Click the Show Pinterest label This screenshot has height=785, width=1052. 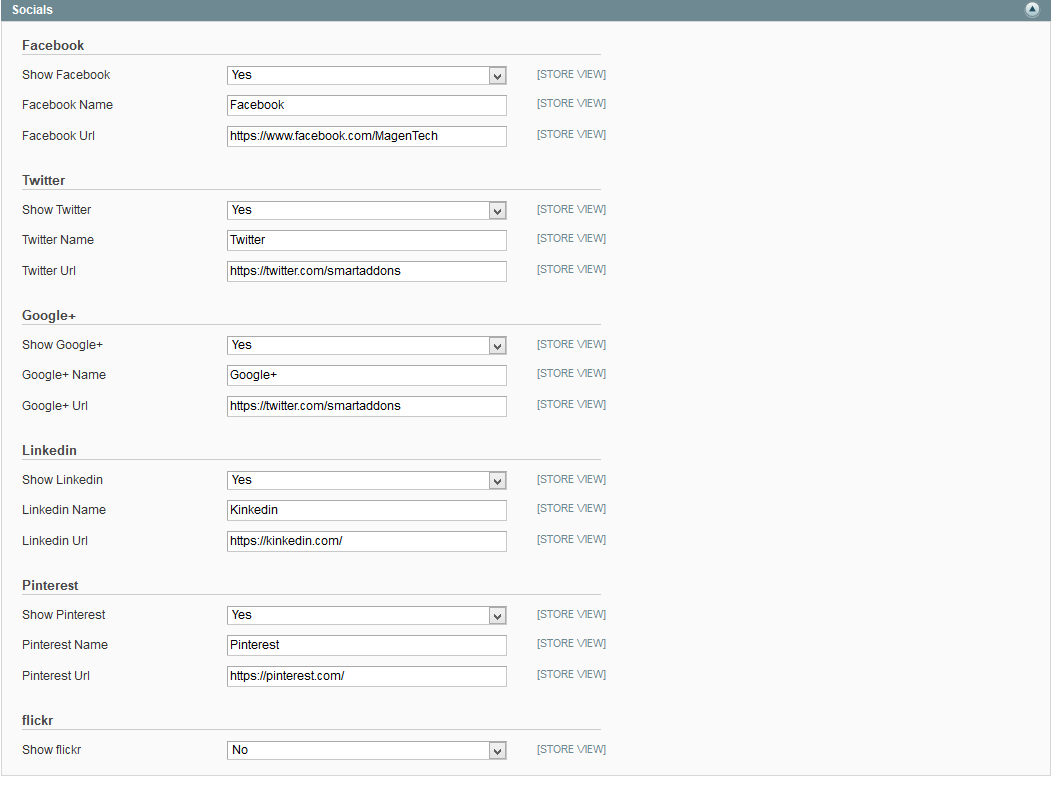tap(64, 614)
